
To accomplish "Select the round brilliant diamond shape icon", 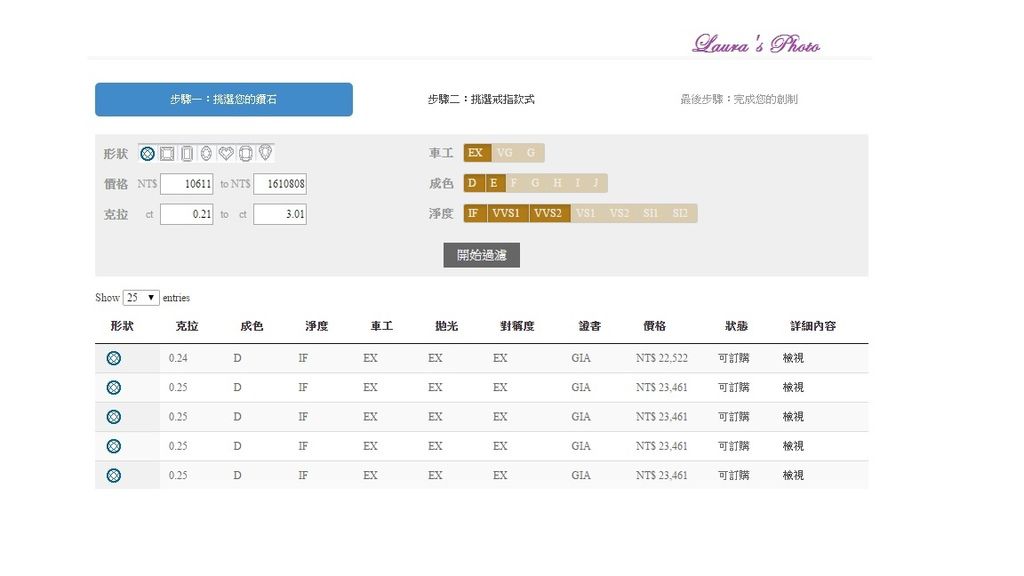I will point(147,153).
